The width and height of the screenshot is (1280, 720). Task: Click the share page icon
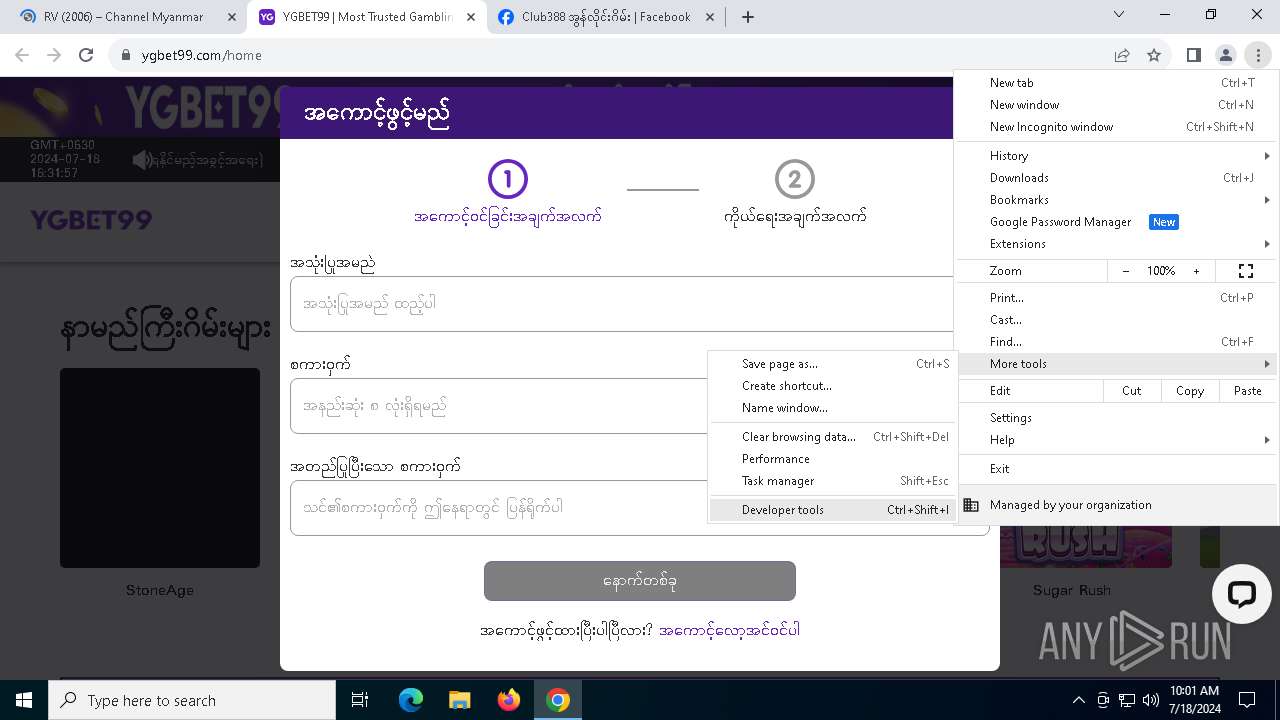[x=1122, y=56]
